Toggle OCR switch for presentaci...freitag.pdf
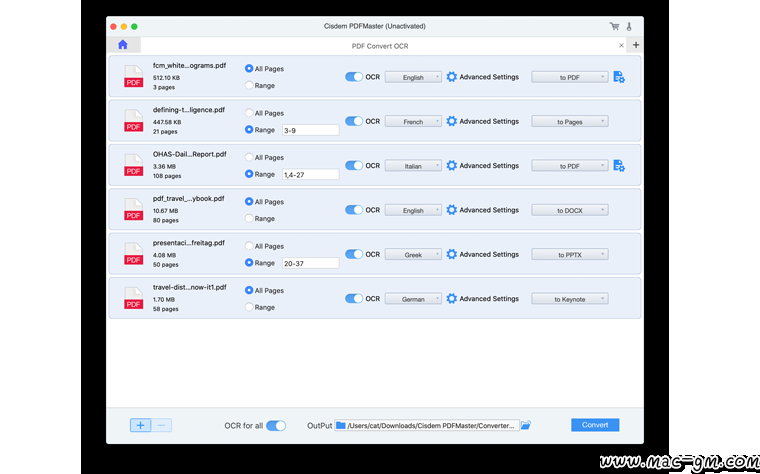This screenshot has height=474, width=760. pyautogui.click(x=354, y=254)
